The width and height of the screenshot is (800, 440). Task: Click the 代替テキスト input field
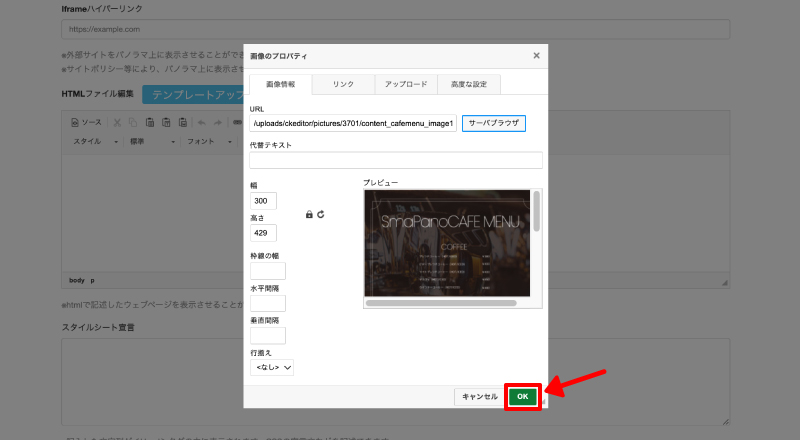396,160
